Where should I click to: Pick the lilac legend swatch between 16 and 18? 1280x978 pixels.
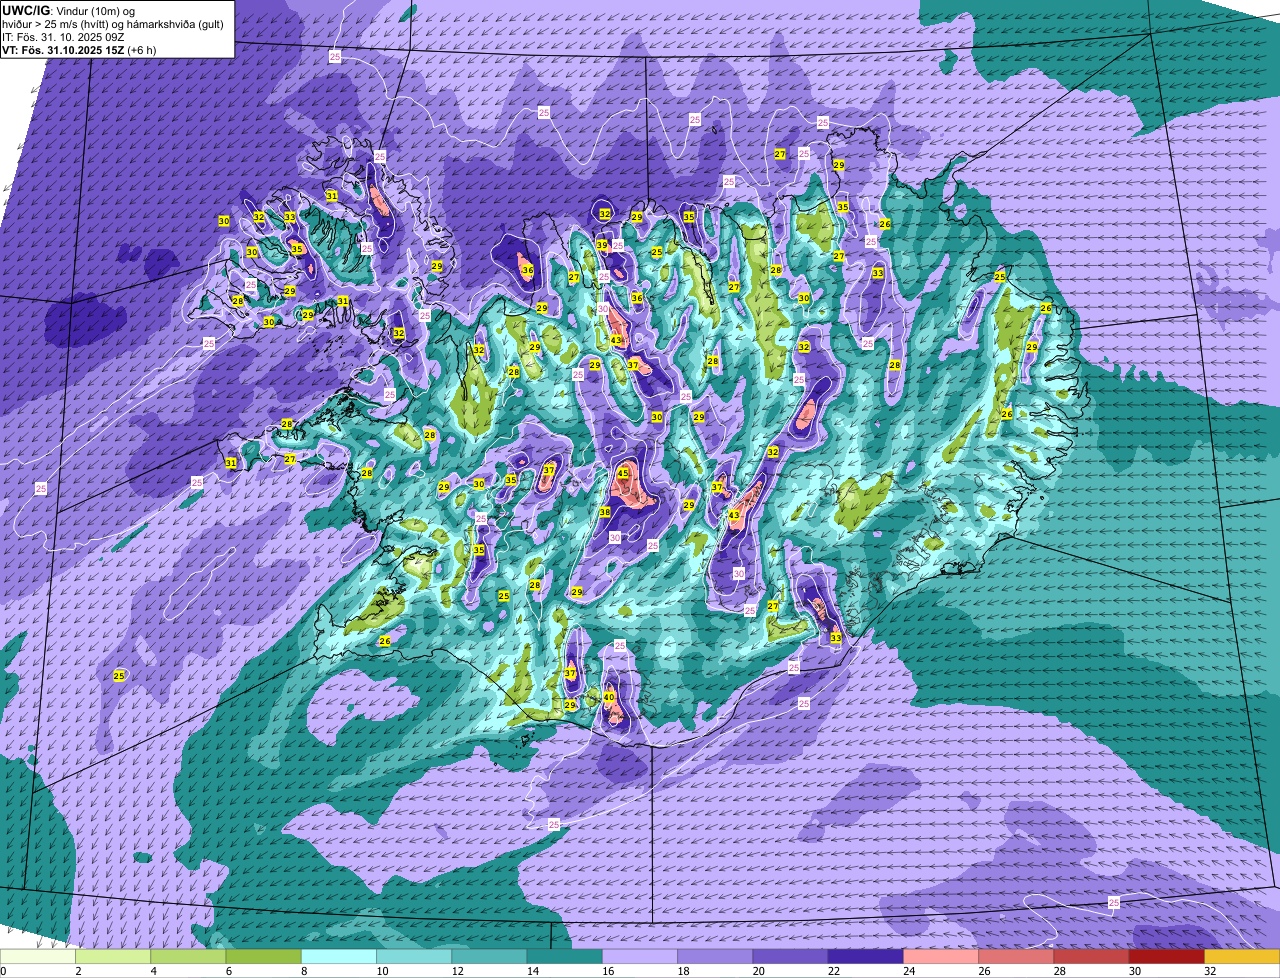coord(640,956)
